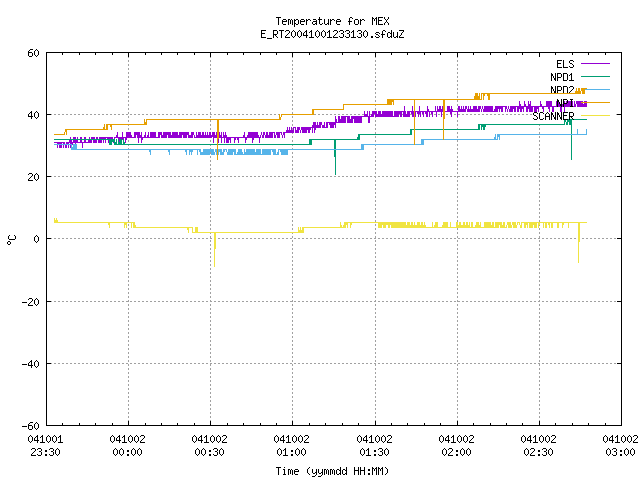
Task: Click the x-axis label 041002 00:00
Action: coord(127,446)
